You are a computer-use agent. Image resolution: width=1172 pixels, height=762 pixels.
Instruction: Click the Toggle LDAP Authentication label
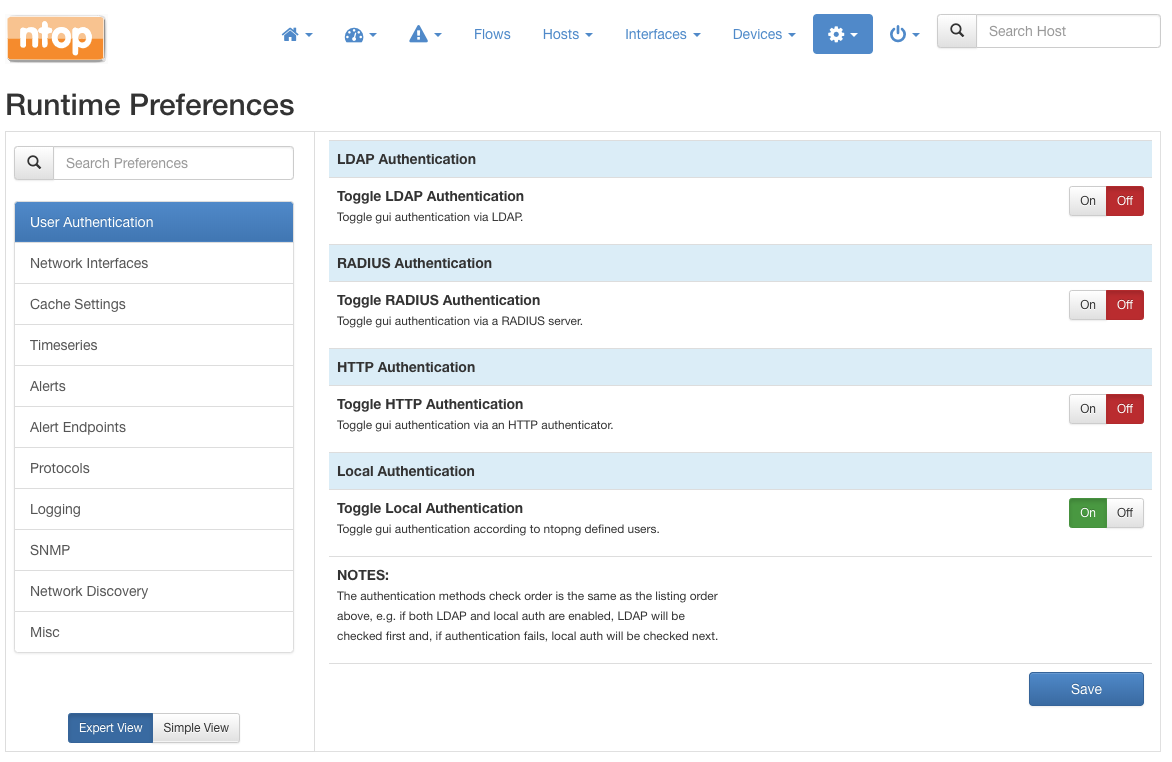(430, 196)
